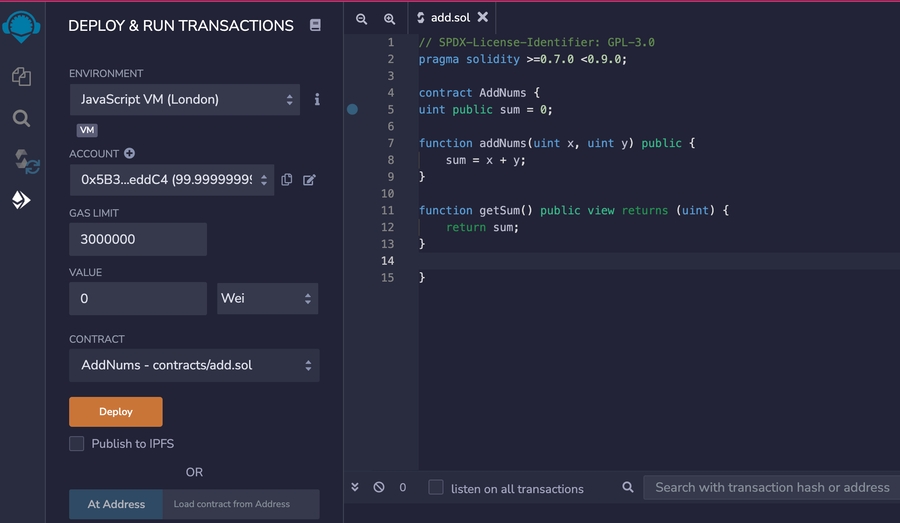Zoom in the editor font
900x523 pixels.
pyautogui.click(x=390, y=18)
